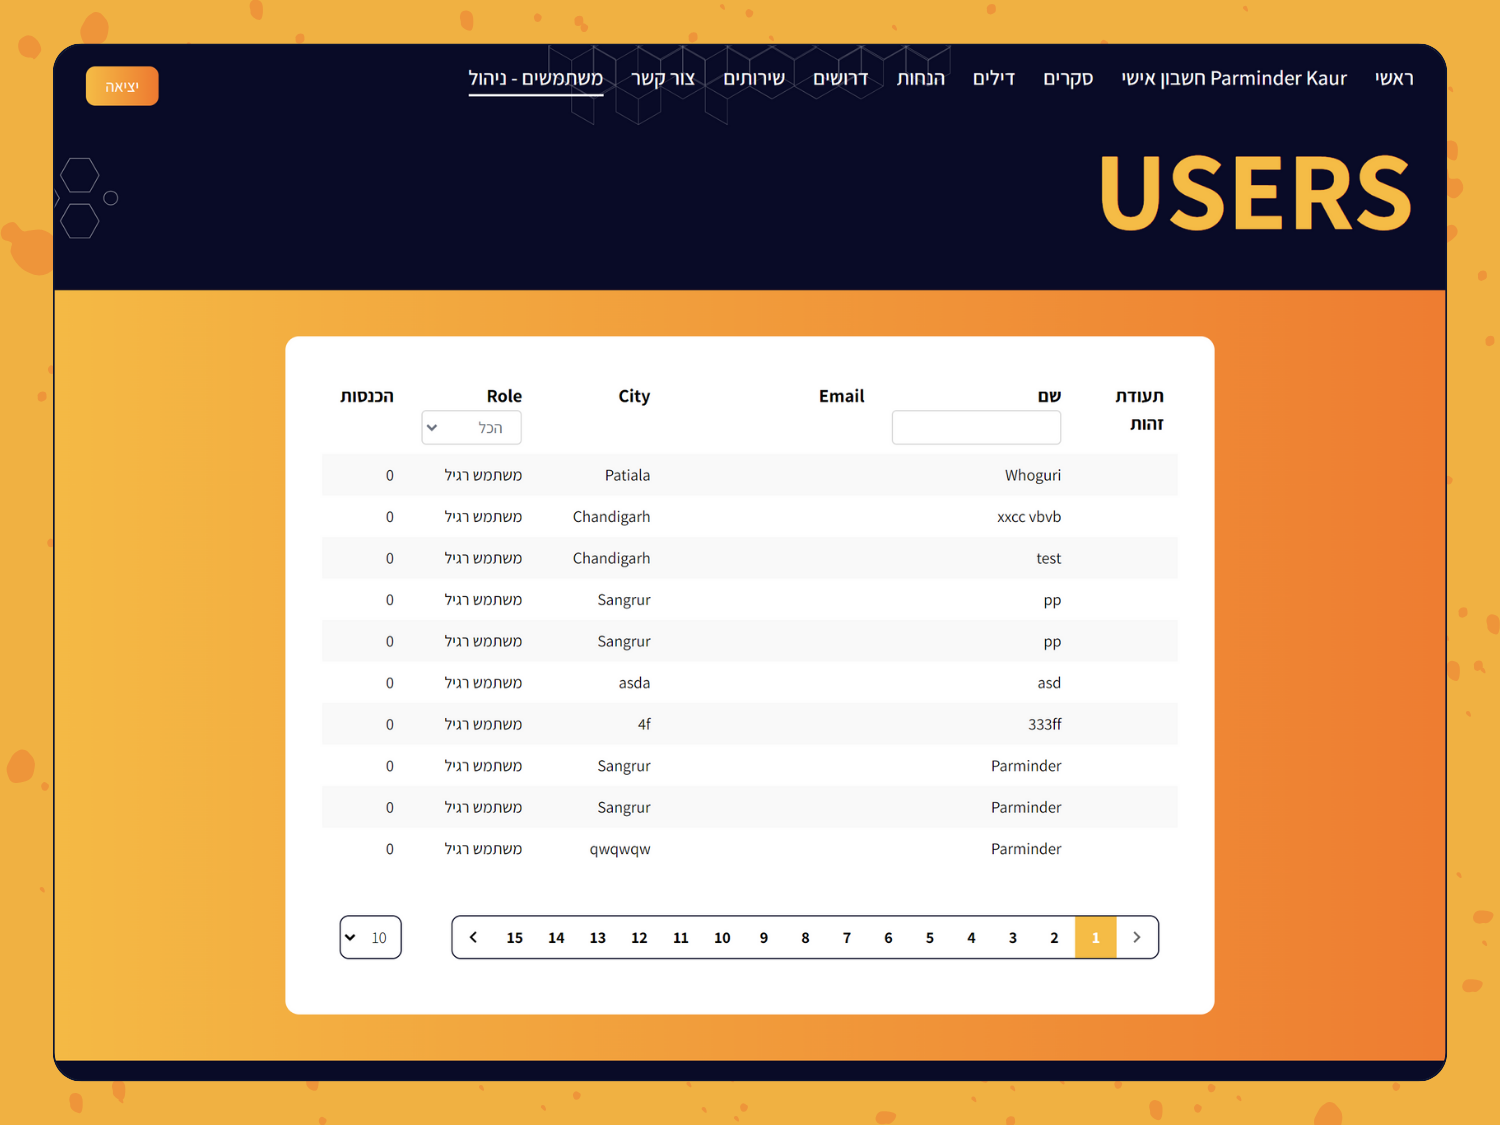
Task: Open the שירותים menu item
Action: (754, 78)
